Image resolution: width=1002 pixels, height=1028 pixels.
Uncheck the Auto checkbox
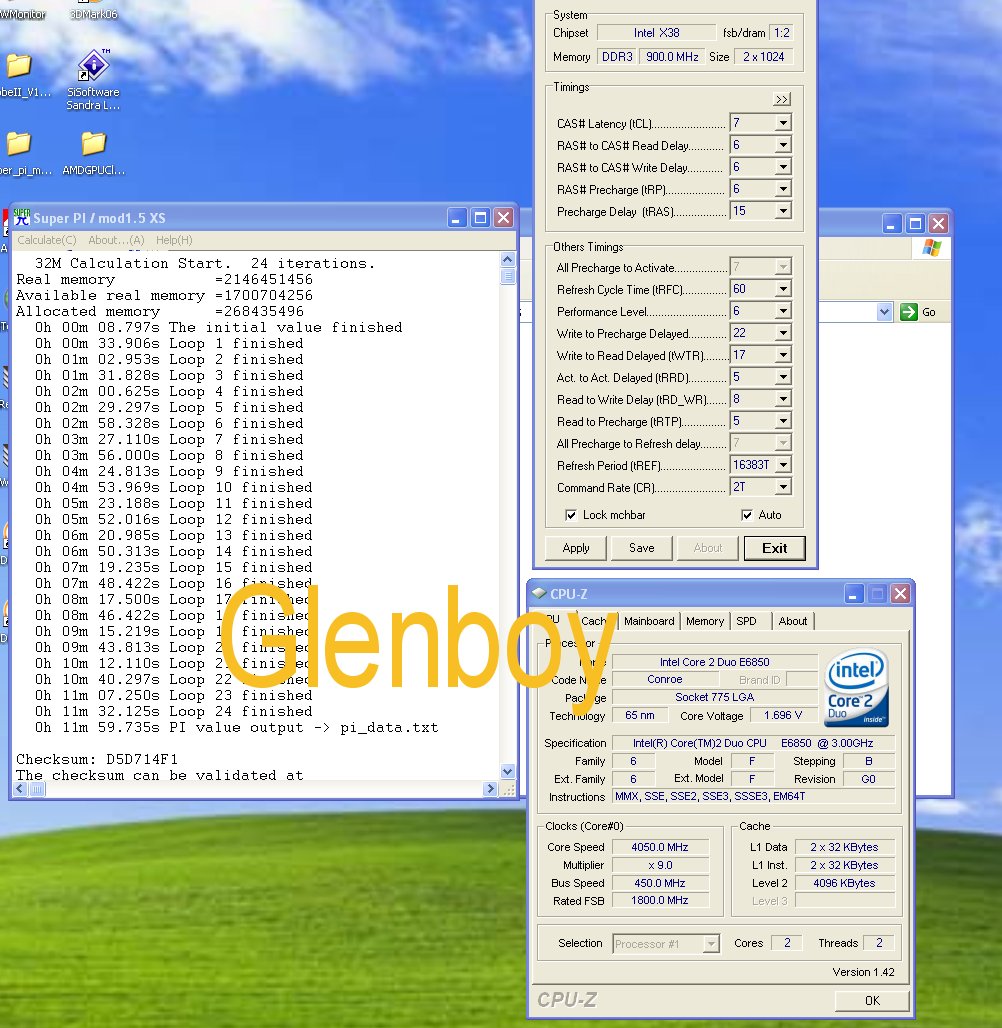pyautogui.click(x=747, y=515)
